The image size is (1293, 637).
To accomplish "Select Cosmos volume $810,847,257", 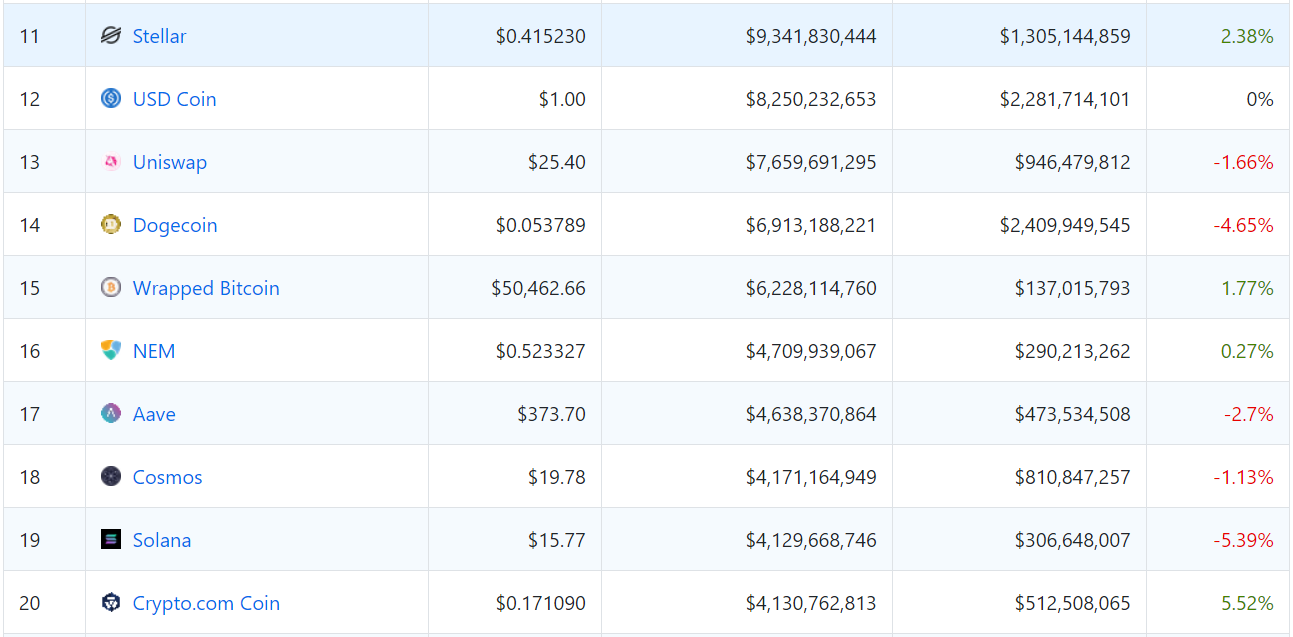I will pos(1073,477).
